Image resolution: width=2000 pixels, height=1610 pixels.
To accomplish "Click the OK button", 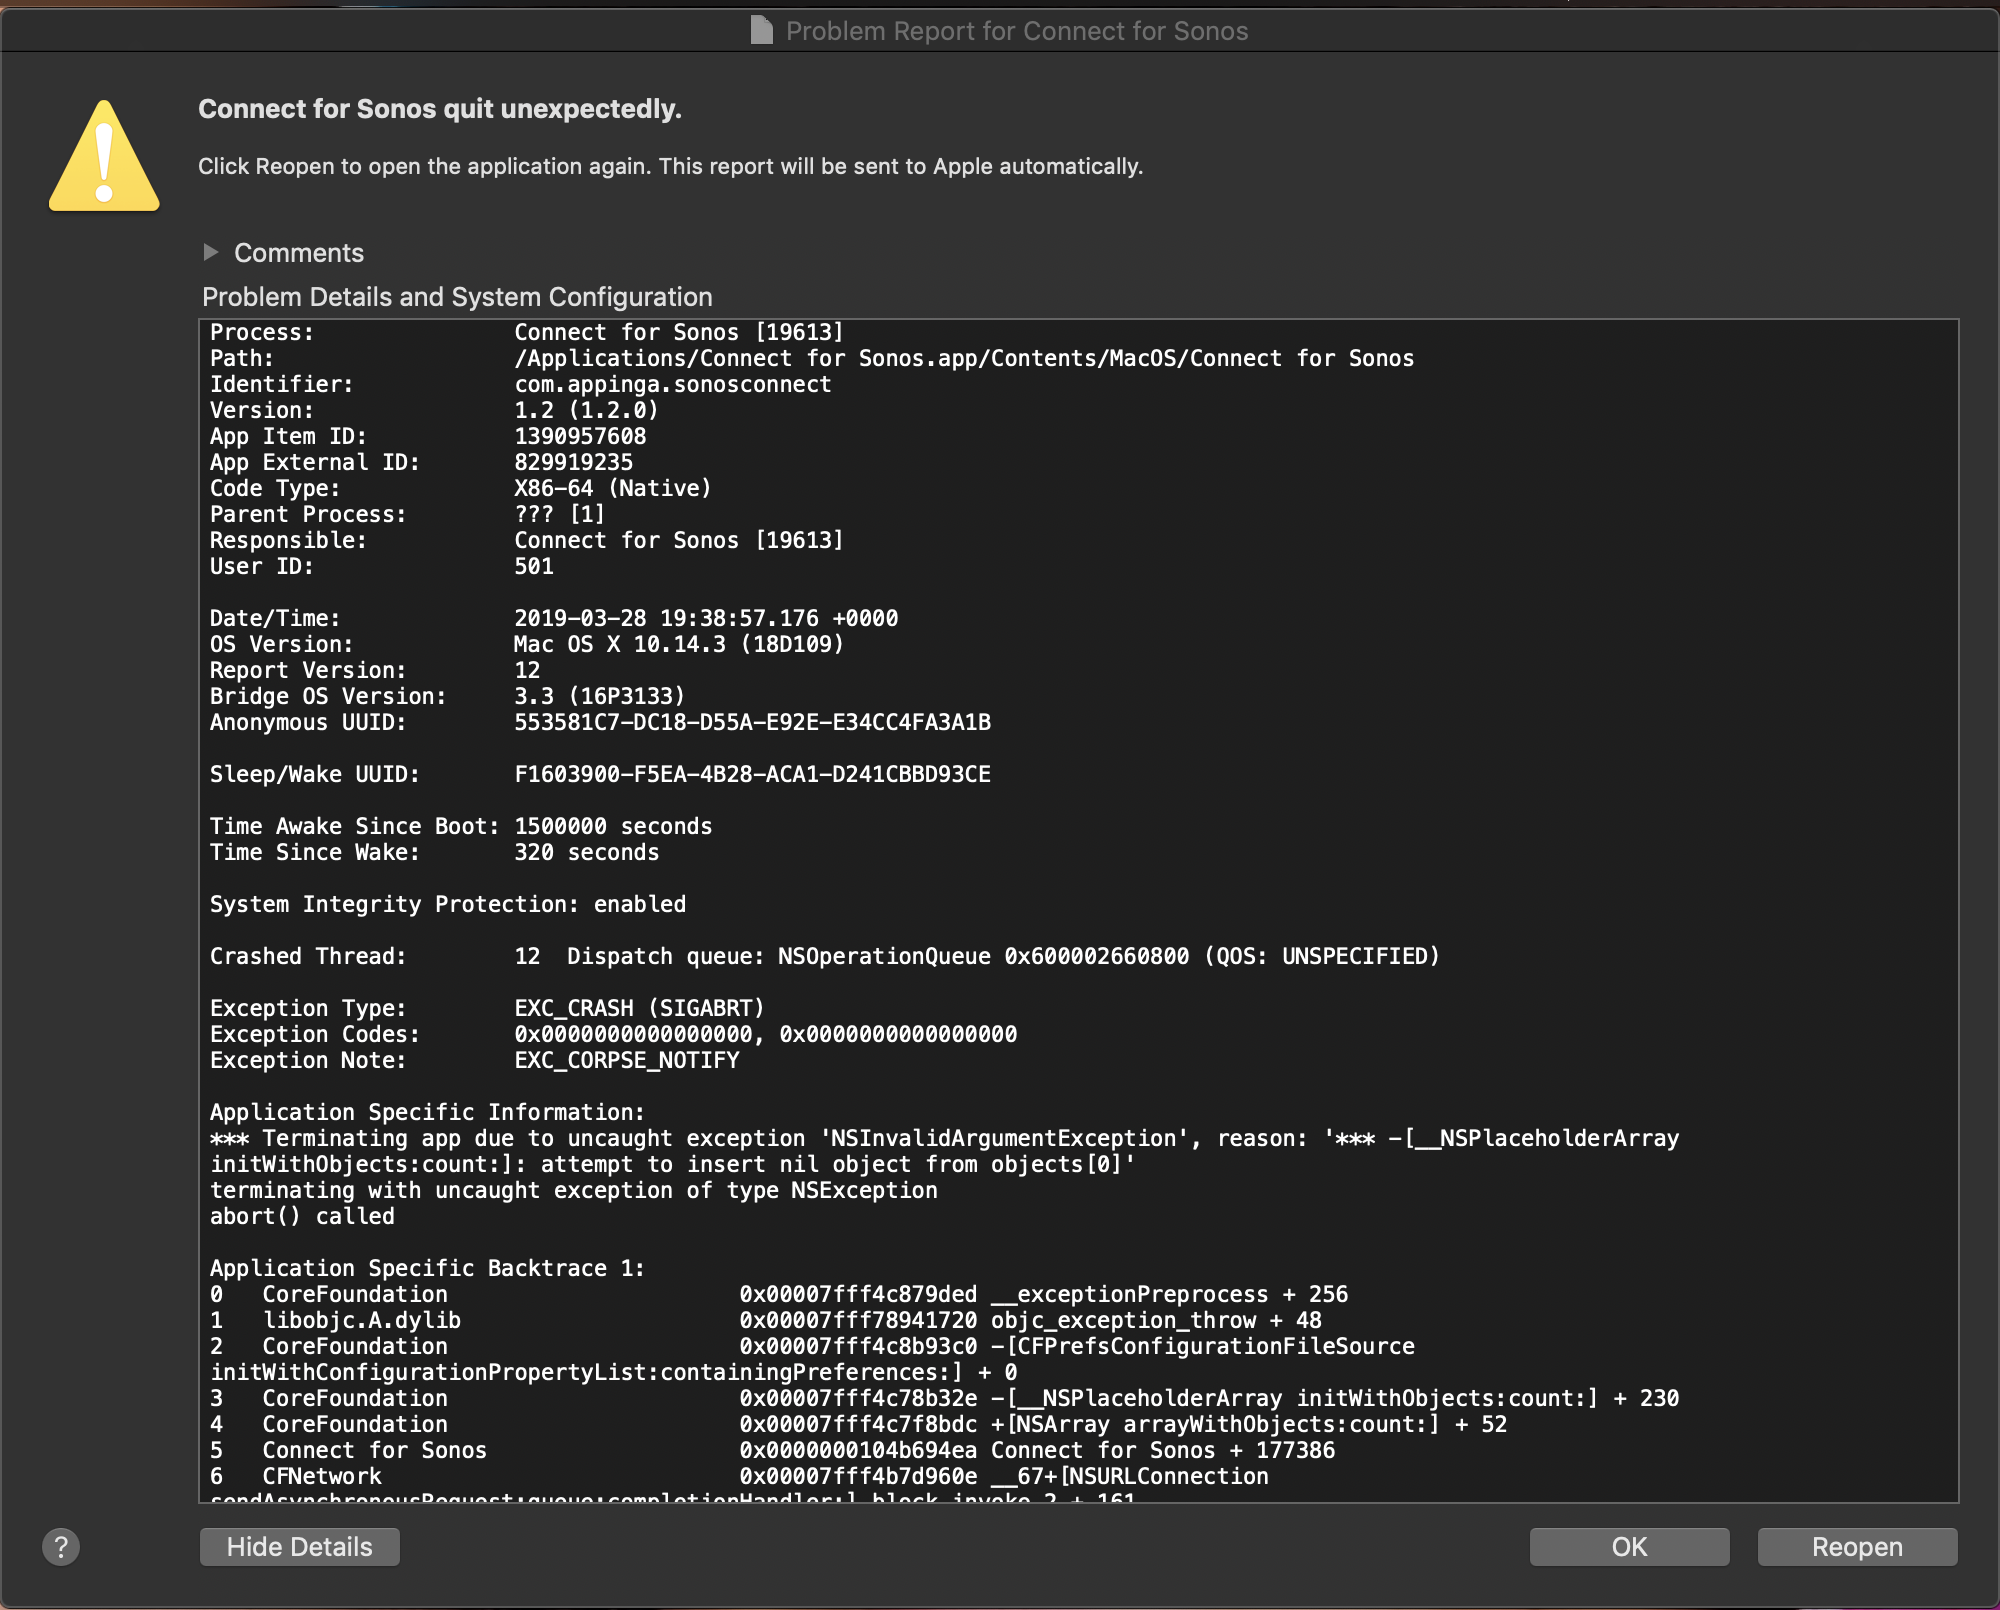I will click(x=1629, y=1547).
